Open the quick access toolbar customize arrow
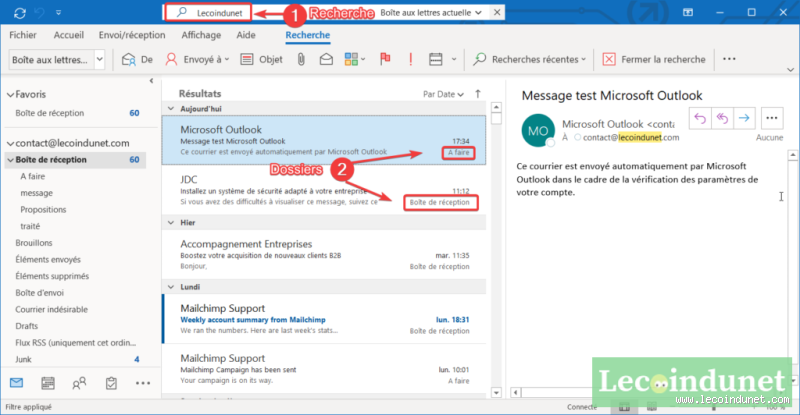 (x=58, y=13)
